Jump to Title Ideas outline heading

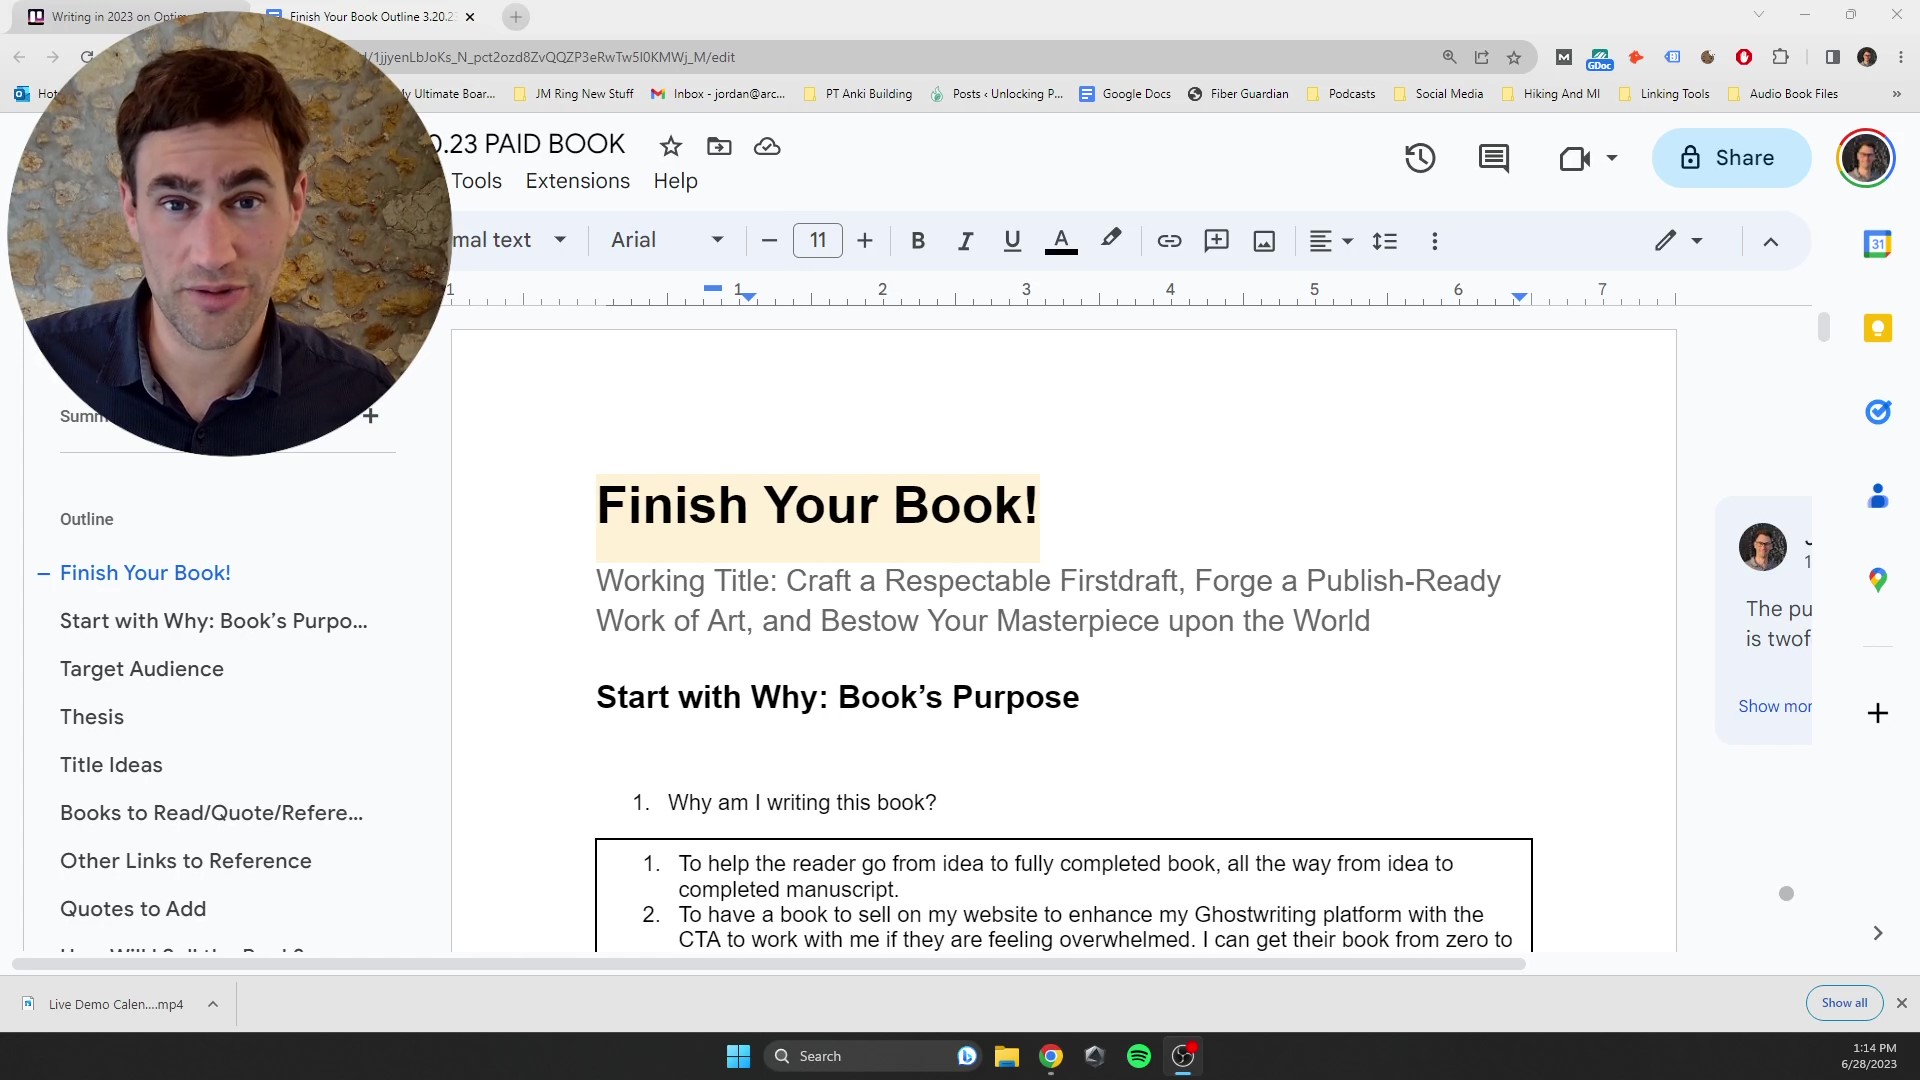click(111, 765)
